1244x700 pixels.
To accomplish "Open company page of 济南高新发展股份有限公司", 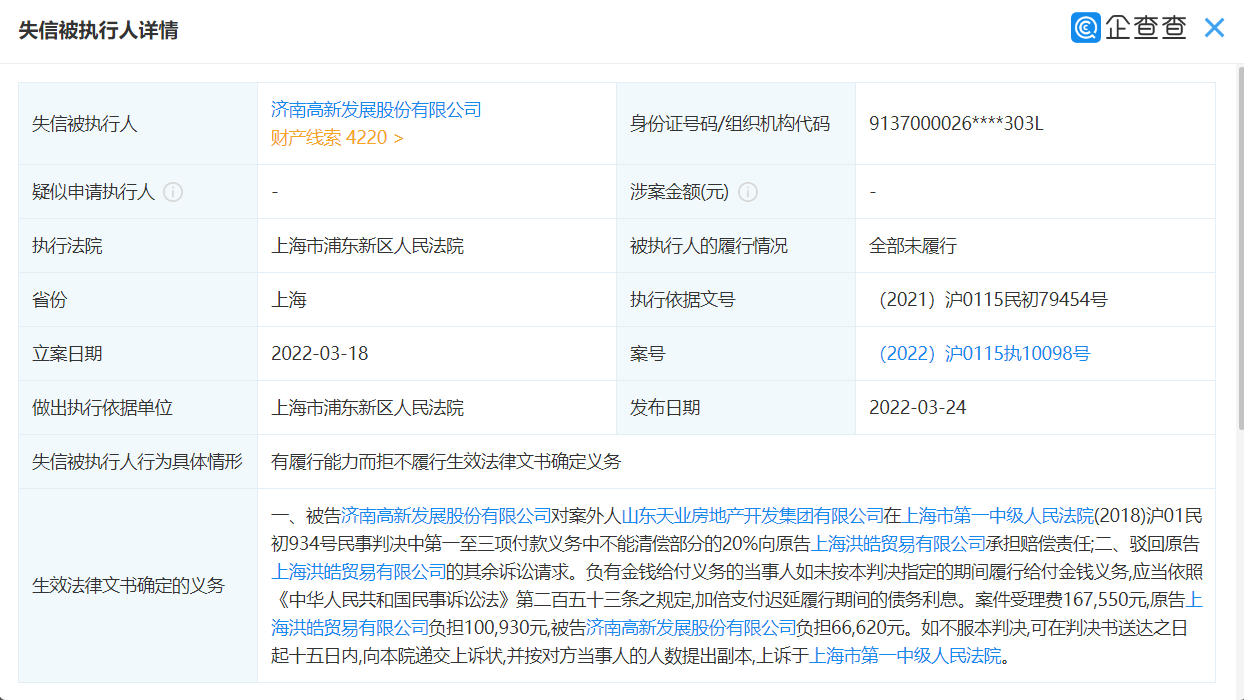I will pyautogui.click(x=375, y=110).
